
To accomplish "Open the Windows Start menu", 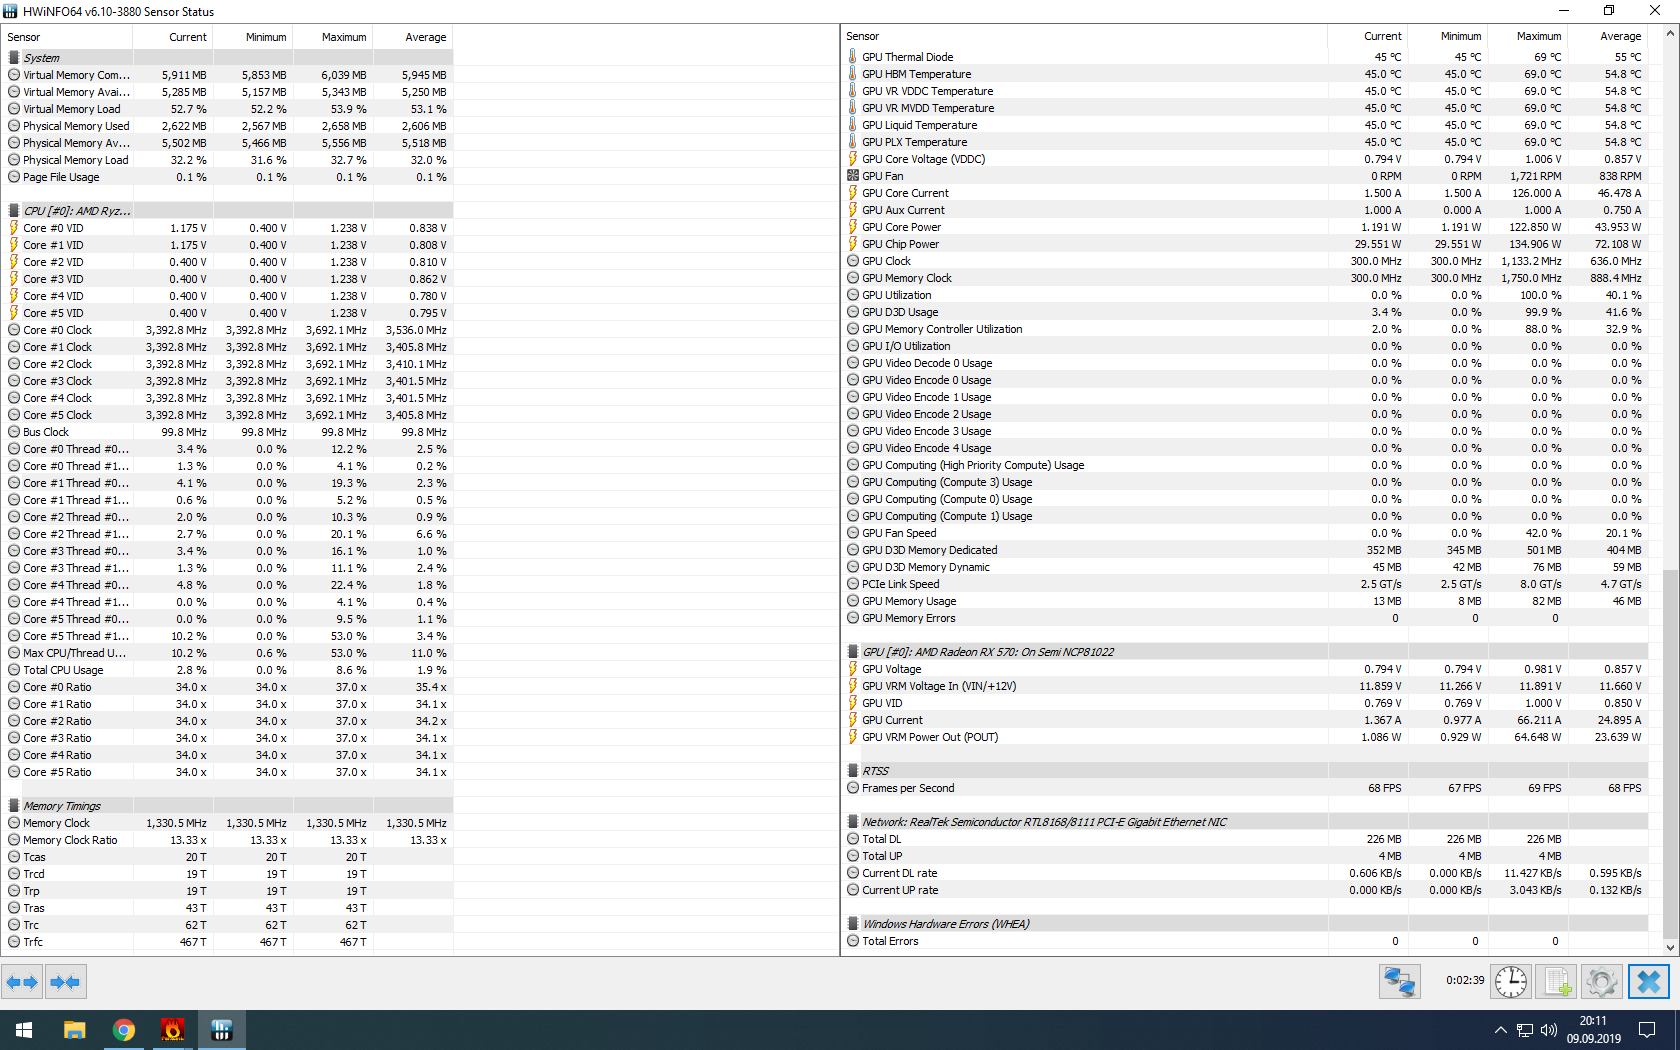I will (x=24, y=1030).
